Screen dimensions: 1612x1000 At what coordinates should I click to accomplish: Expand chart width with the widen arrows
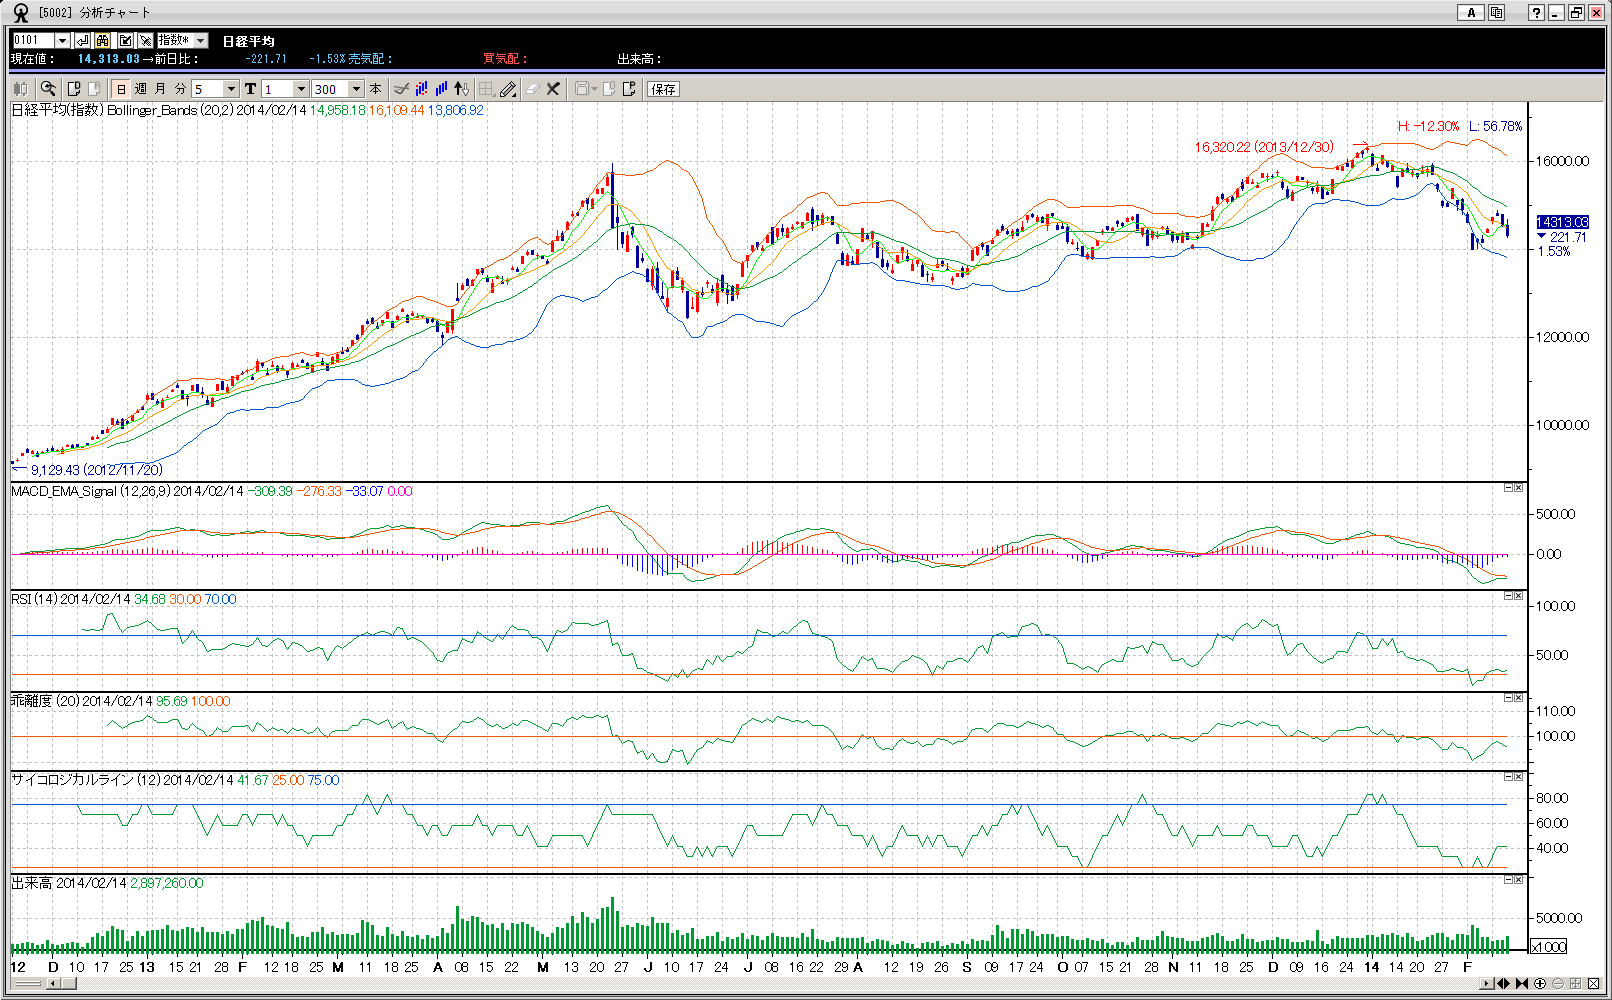(x=1503, y=984)
